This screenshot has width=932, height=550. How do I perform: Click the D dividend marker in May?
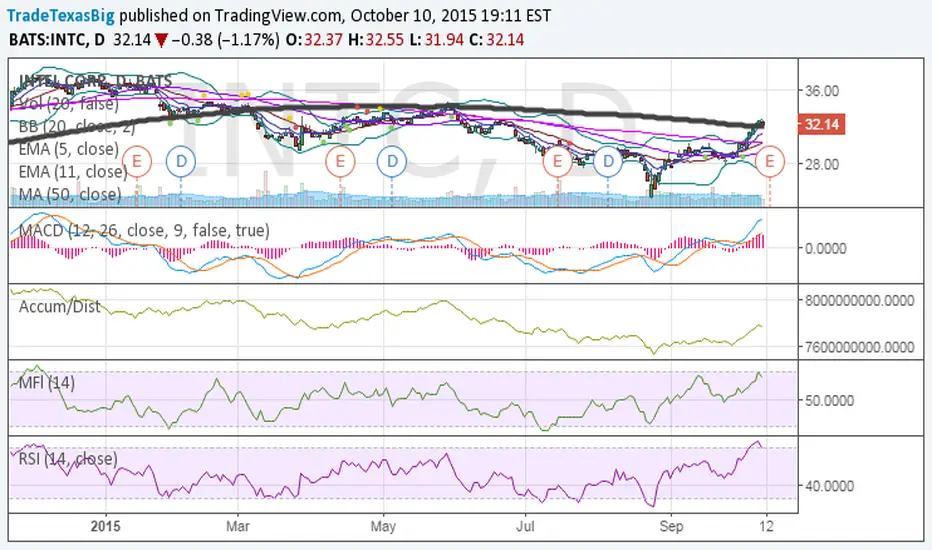coord(392,161)
